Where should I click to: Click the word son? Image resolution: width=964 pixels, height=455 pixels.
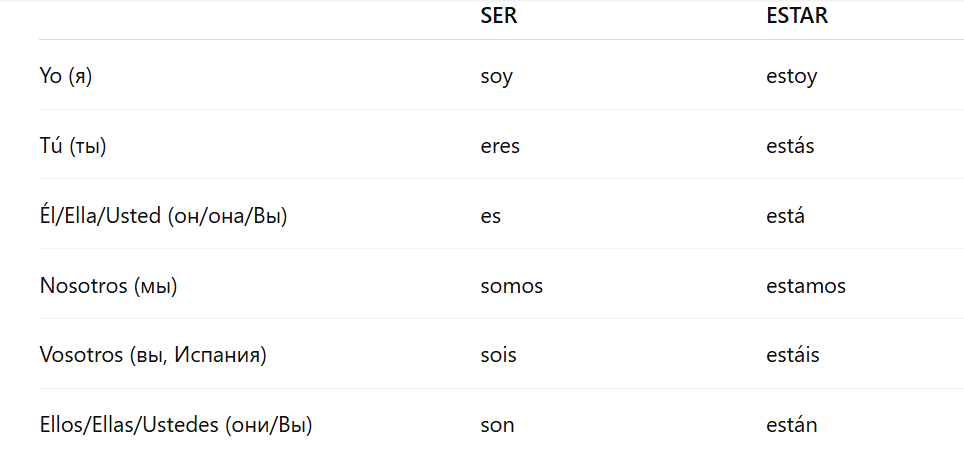pos(497,425)
